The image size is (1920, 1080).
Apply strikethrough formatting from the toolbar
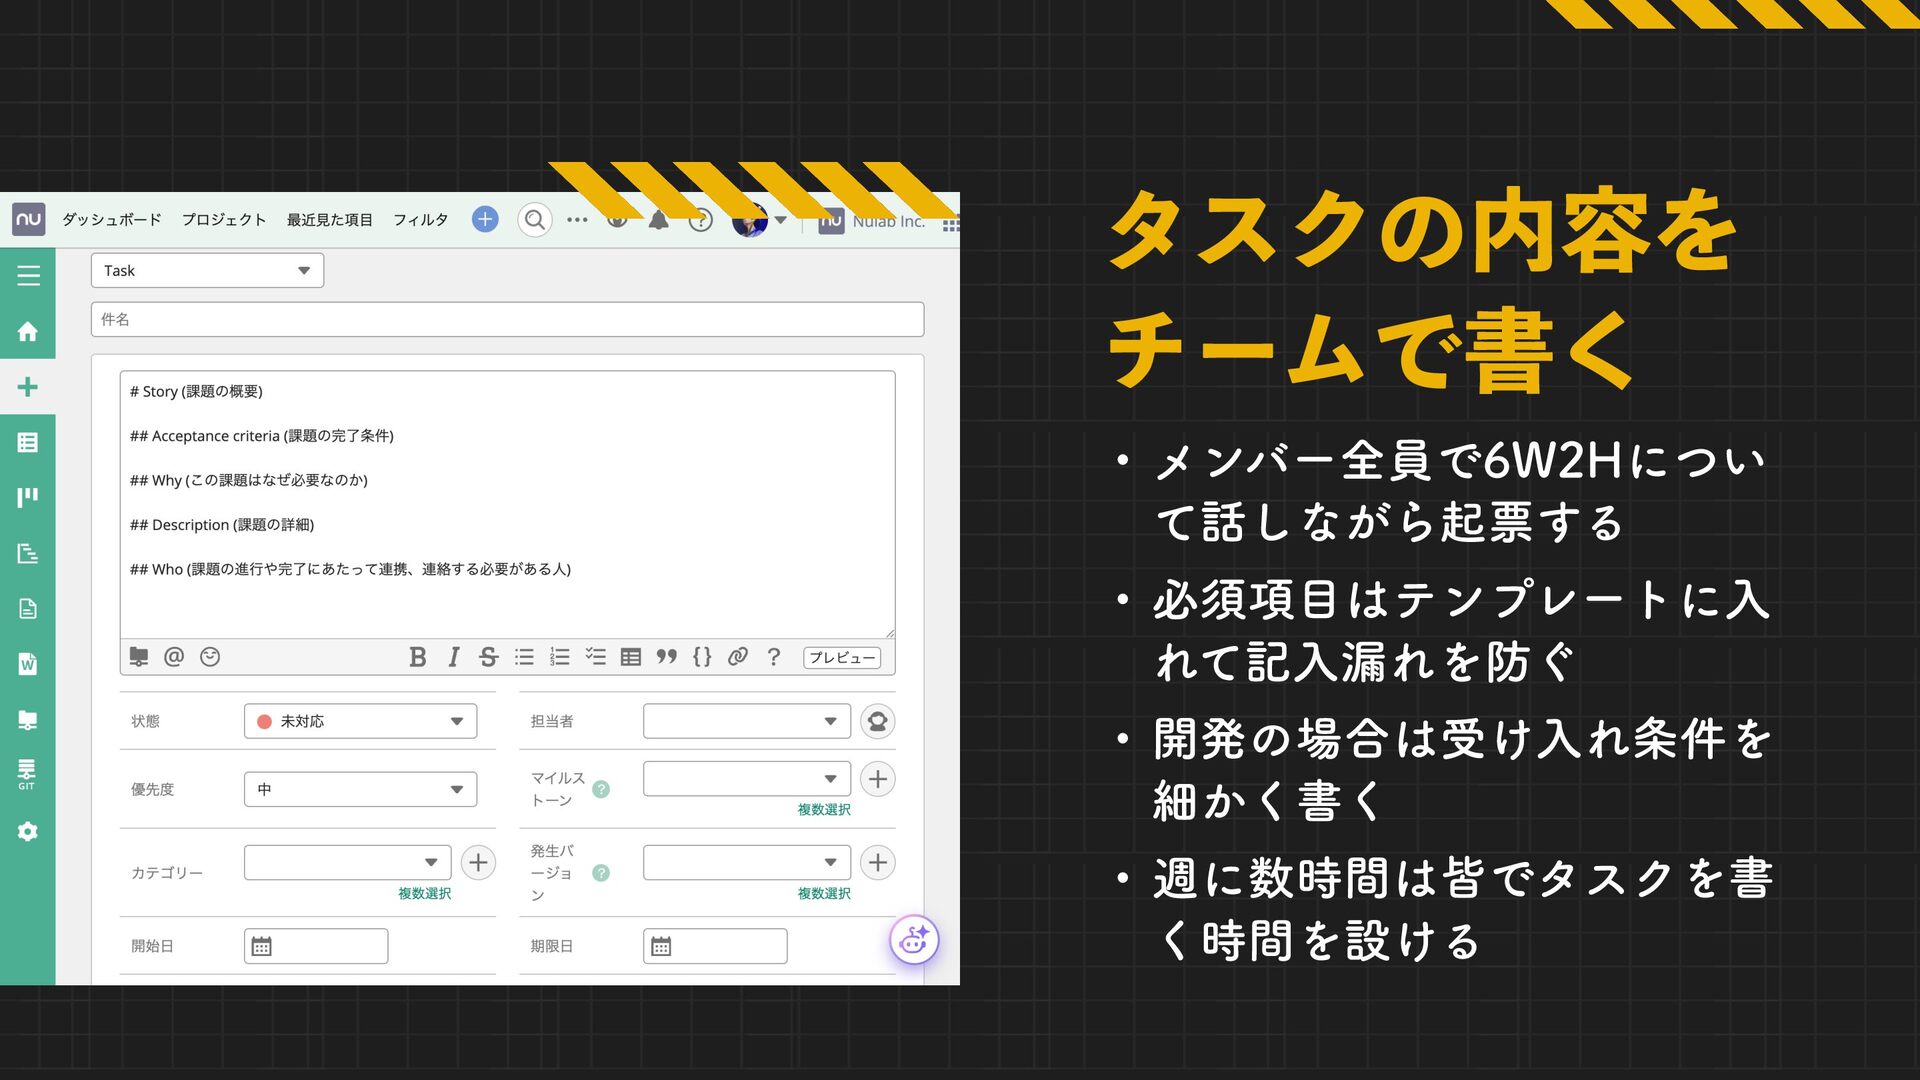[488, 657]
